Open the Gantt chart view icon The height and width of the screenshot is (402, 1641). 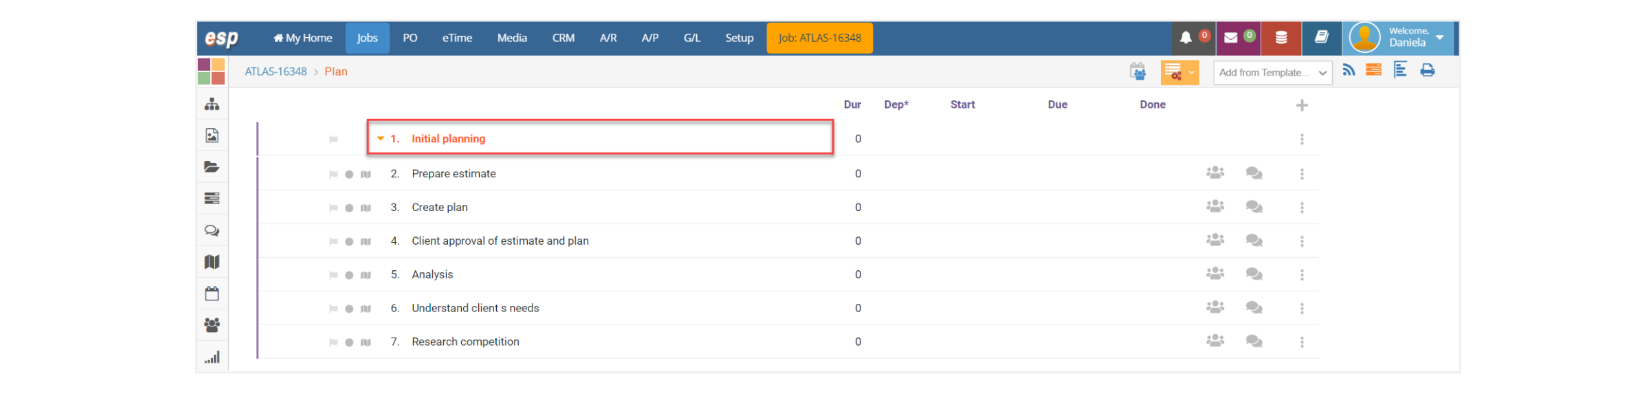tap(1400, 70)
